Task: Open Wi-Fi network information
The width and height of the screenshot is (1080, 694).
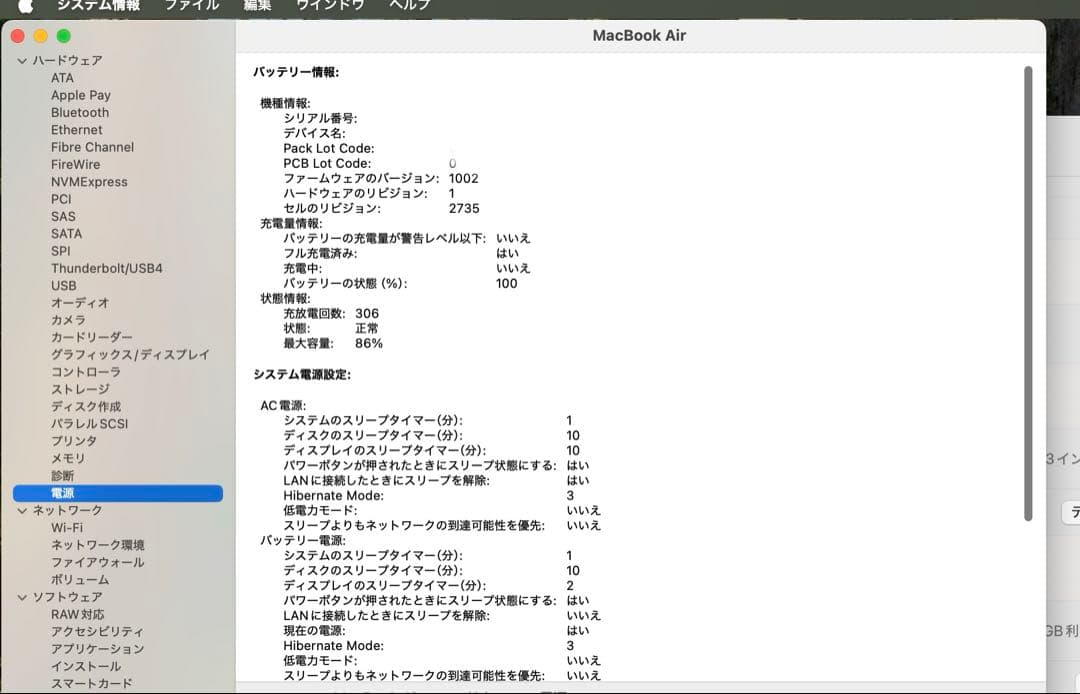Action: (68, 527)
